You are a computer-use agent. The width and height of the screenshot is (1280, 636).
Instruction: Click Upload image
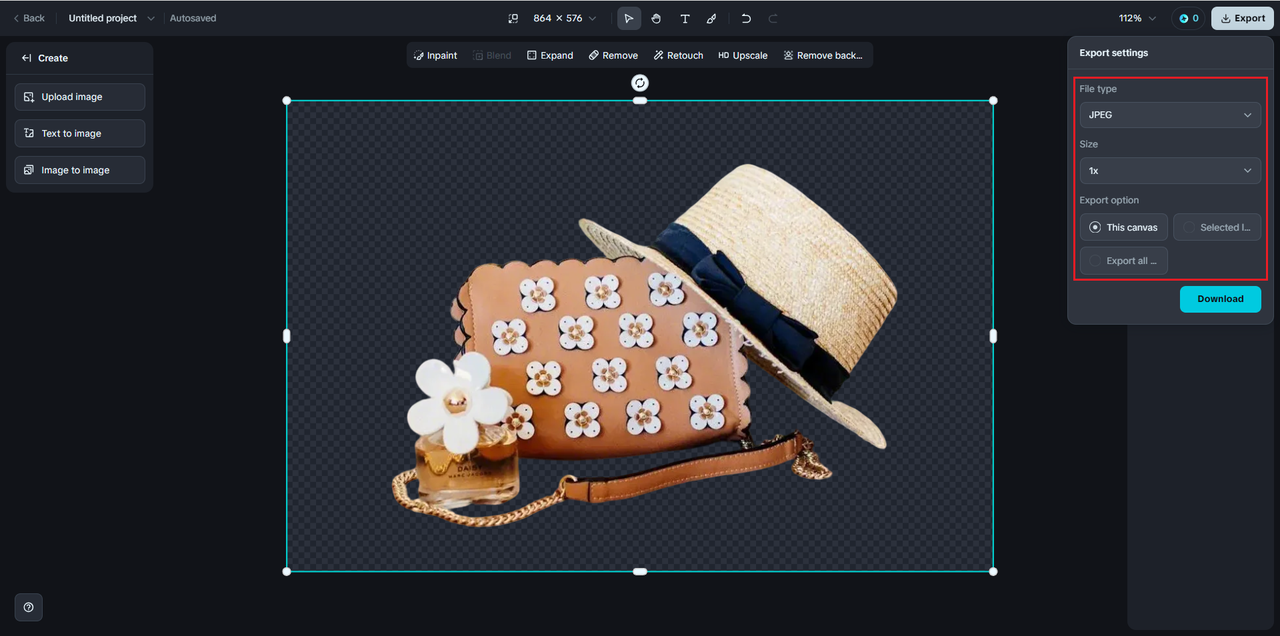[80, 97]
